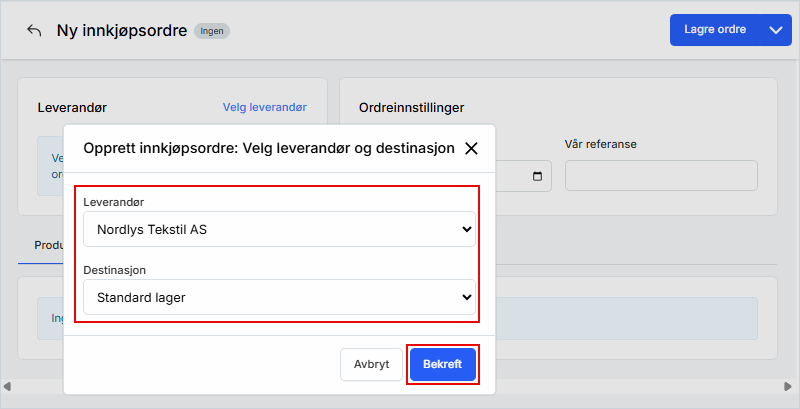Click the left arrow of horizontal scrollbar
800x409 pixels.
click(8, 385)
